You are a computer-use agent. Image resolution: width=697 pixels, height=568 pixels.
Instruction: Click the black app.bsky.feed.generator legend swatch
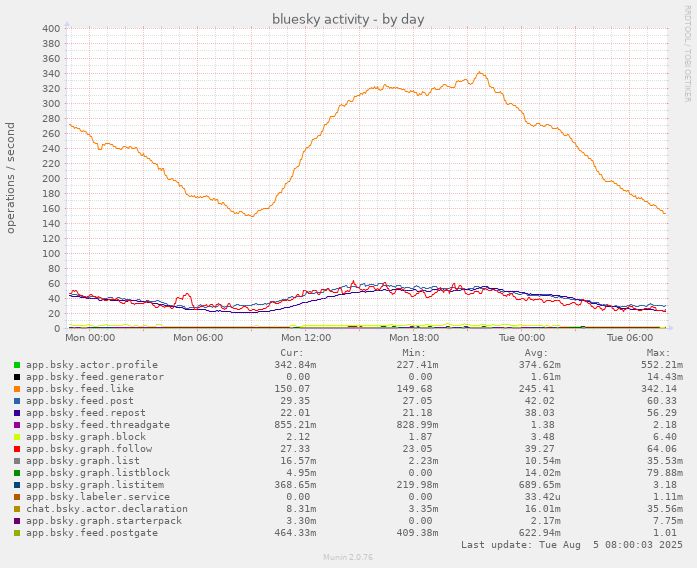17,377
